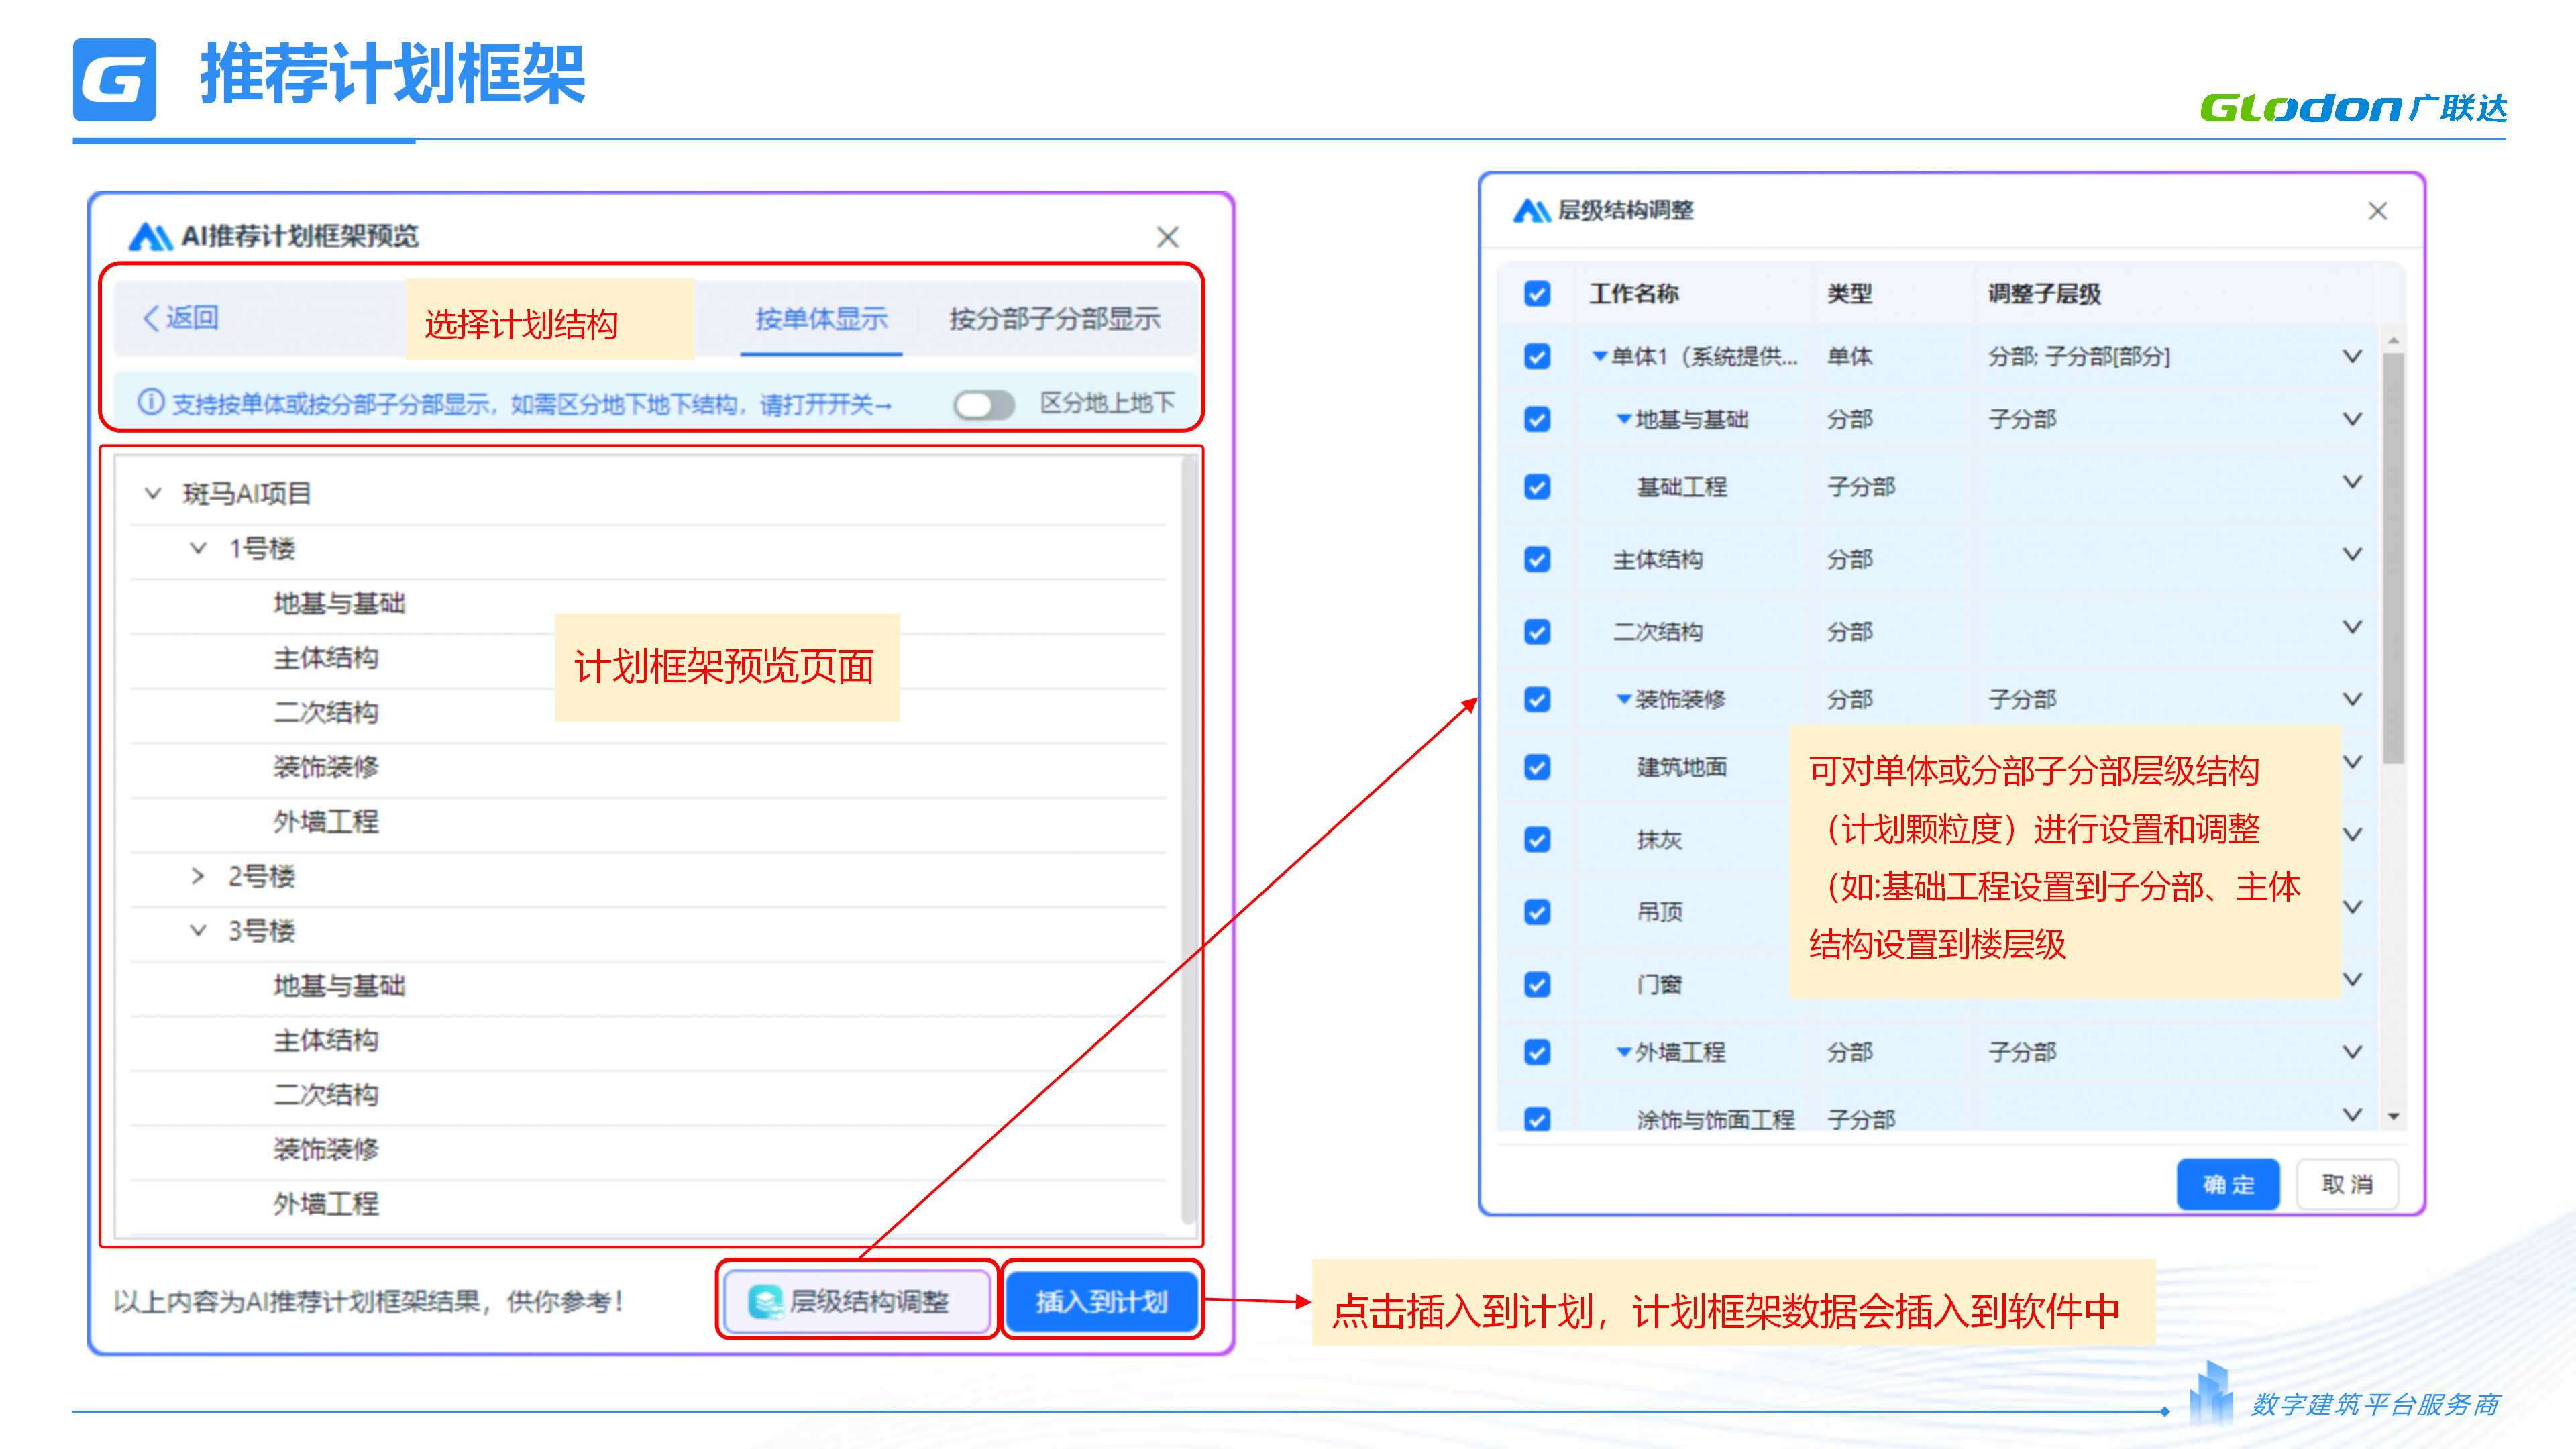The width and height of the screenshot is (2576, 1449).
Task: Select 主体结构 under 1号楼
Action: coord(326,658)
